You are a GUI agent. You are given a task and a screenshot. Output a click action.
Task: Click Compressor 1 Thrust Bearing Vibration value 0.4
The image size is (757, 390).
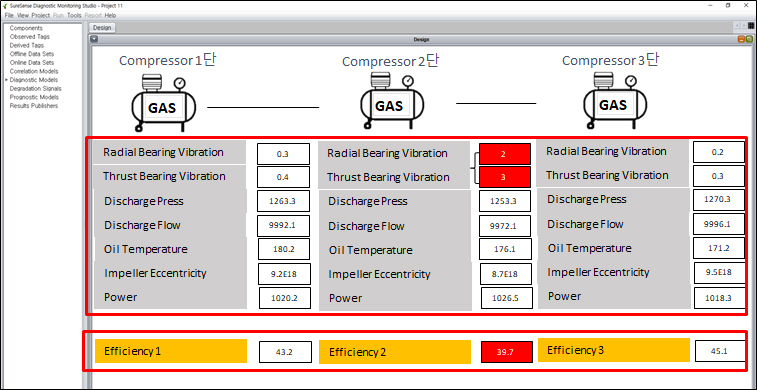click(283, 177)
